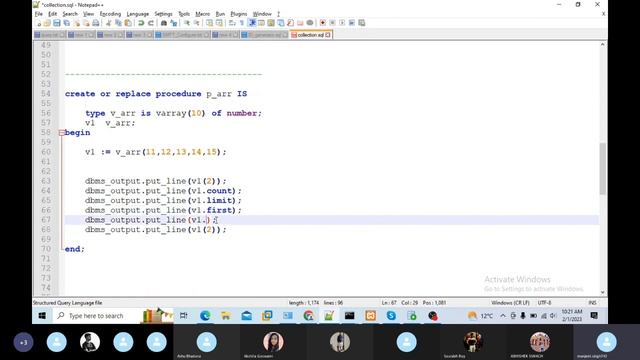Open the Windows Start button
This screenshot has width=640, height=360.
[x=42, y=316]
